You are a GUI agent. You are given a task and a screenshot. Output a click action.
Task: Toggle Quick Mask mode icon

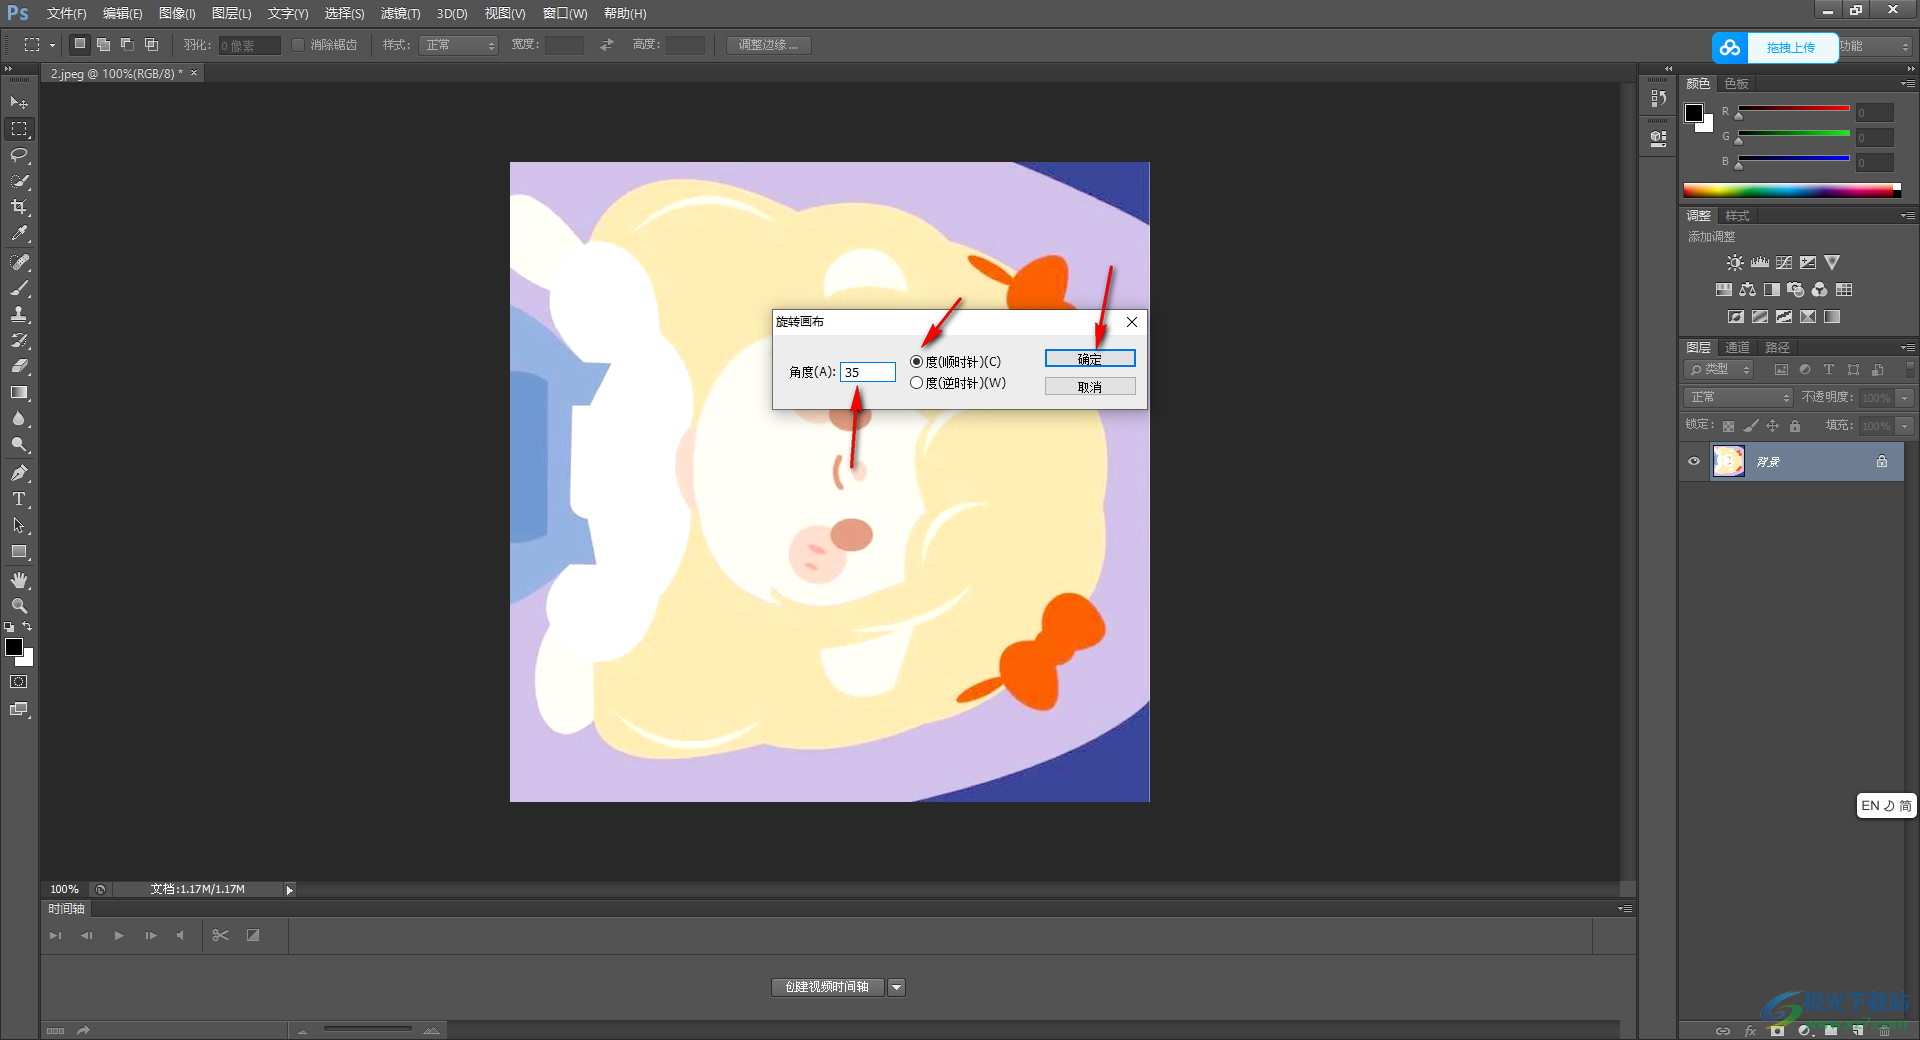(x=19, y=682)
